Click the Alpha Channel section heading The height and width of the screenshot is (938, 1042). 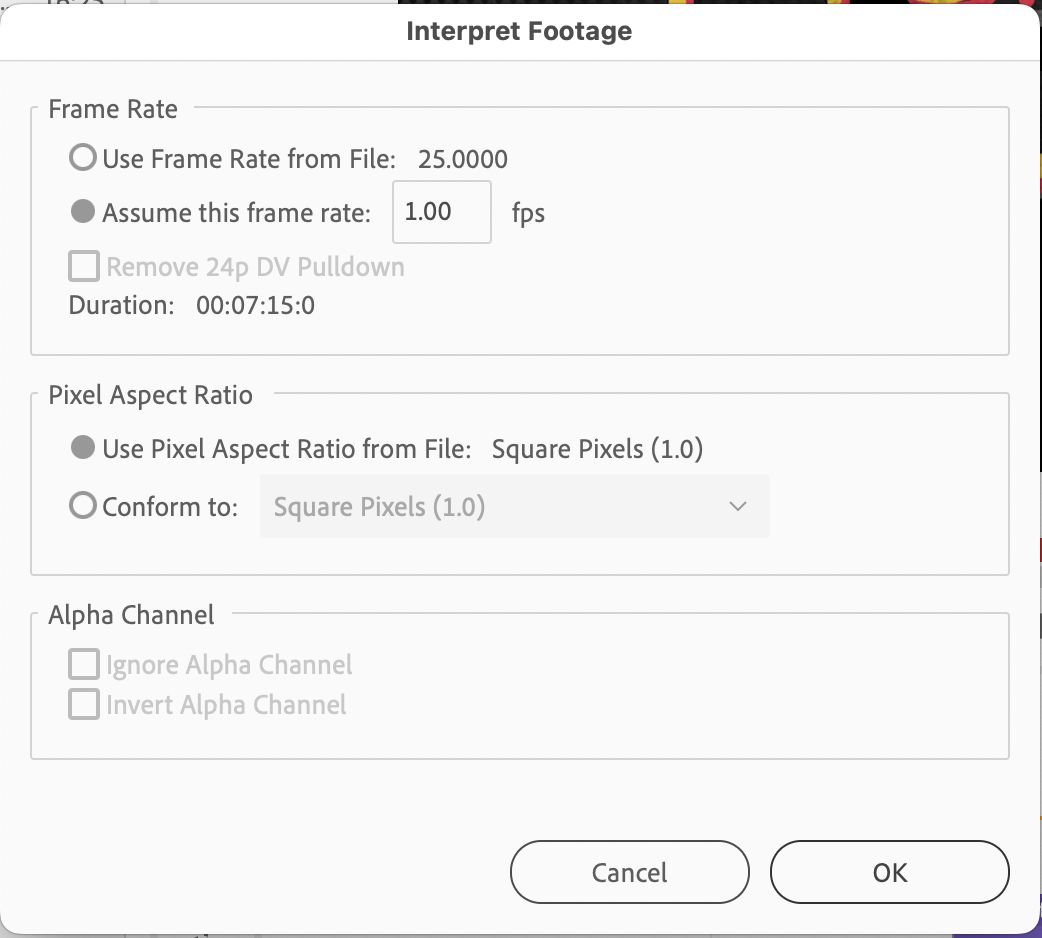pos(132,615)
